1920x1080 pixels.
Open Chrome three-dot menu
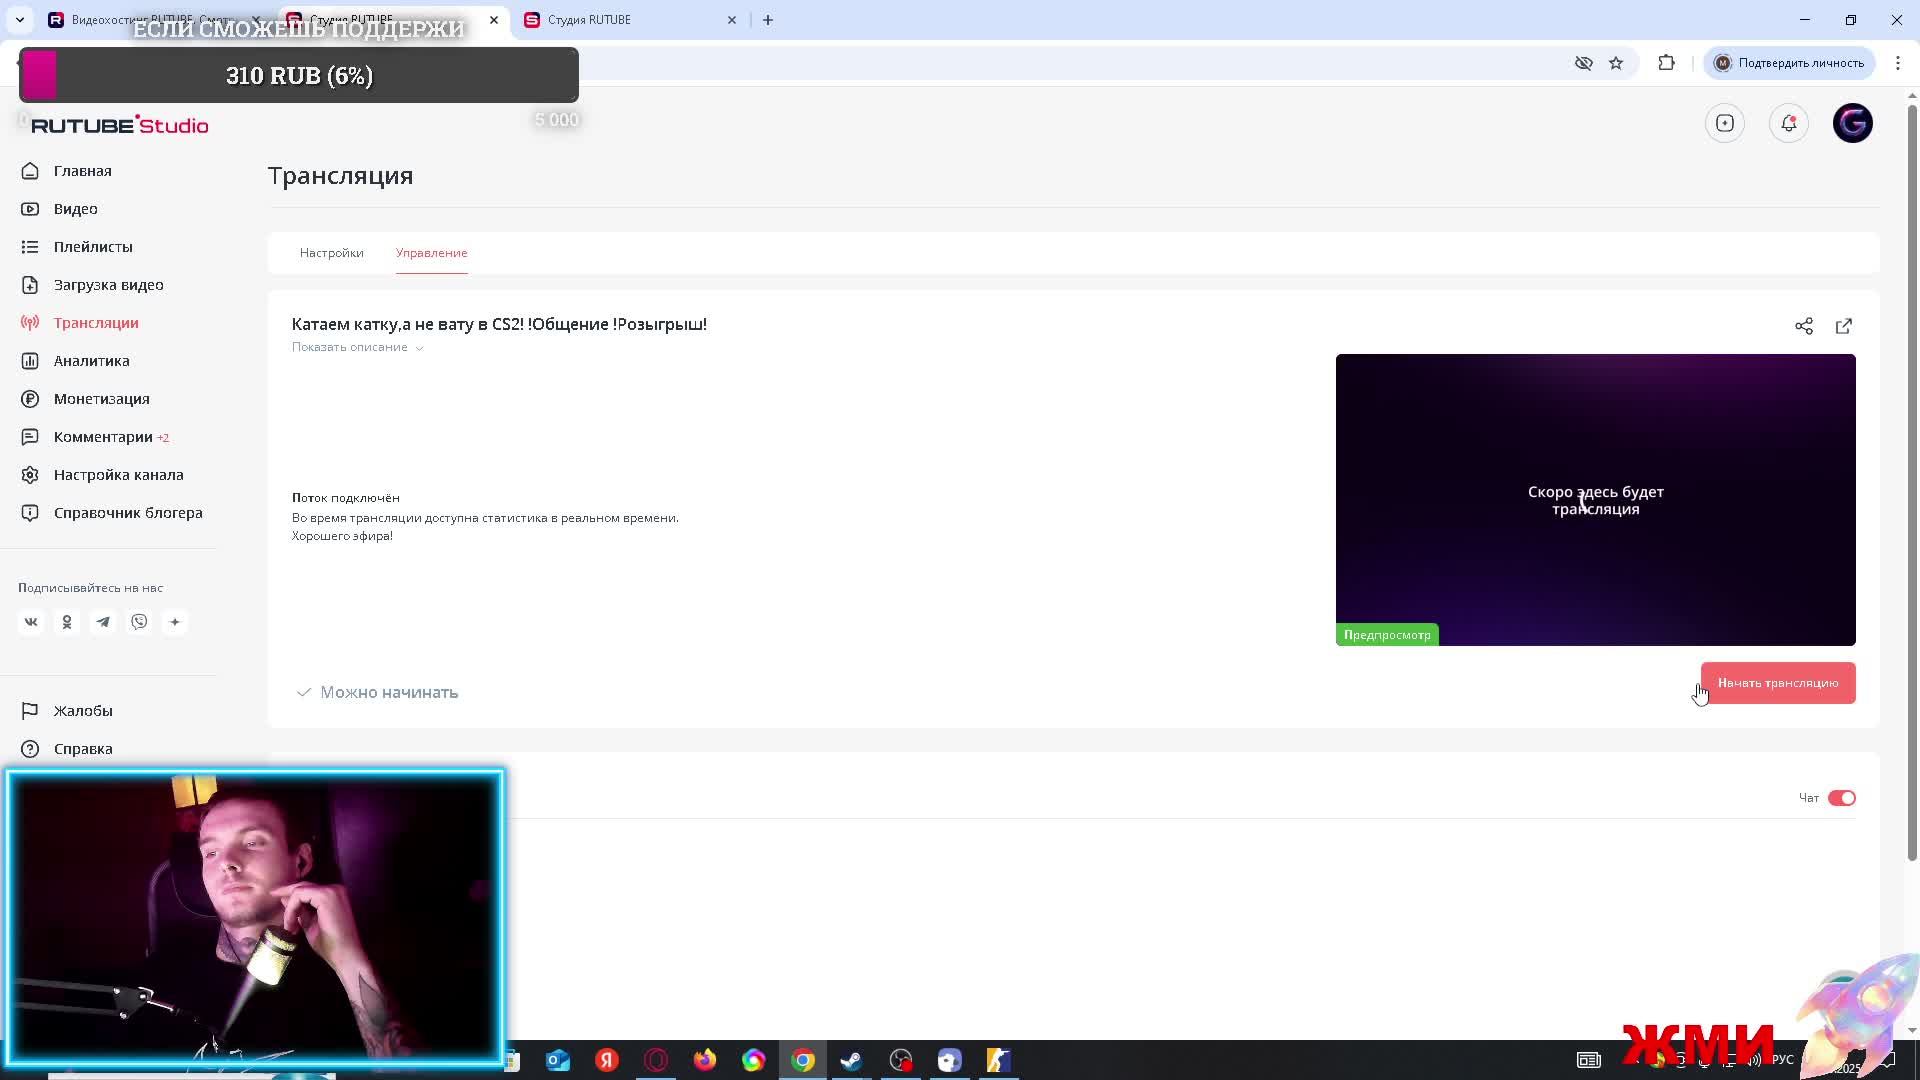pos(1898,63)
